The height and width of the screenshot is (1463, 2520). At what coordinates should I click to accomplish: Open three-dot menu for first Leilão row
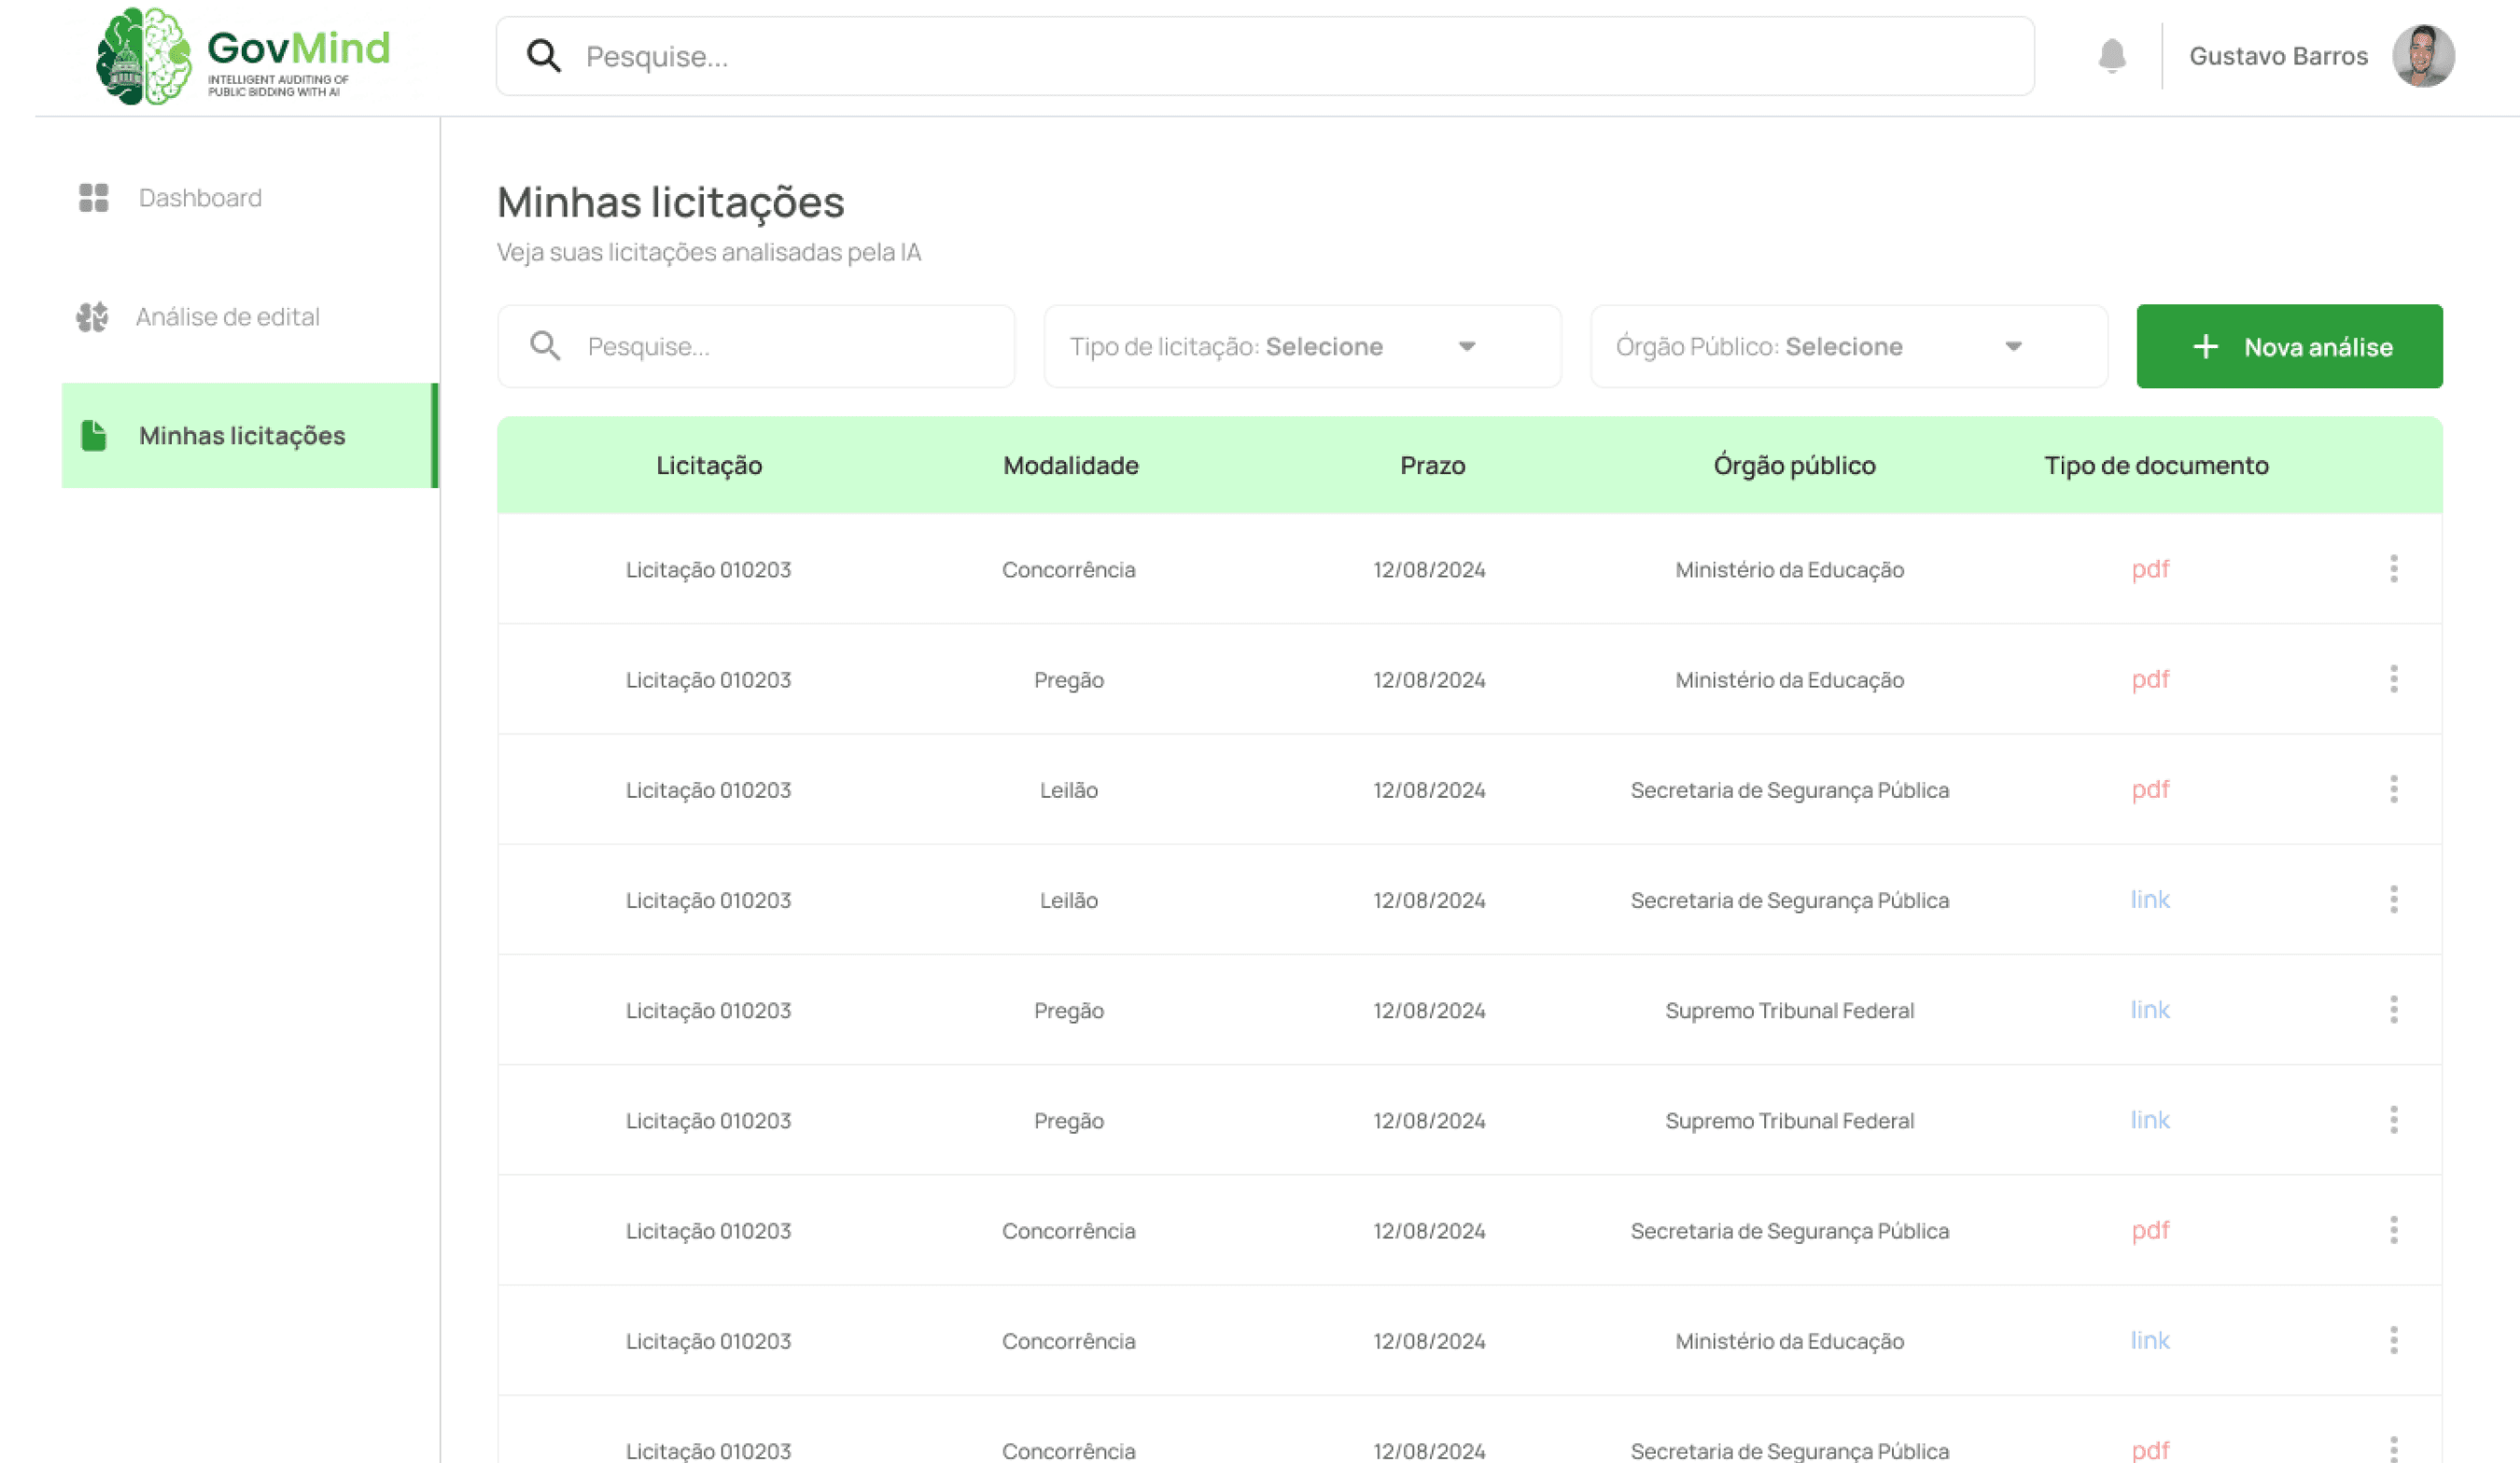click(2393, 790)
